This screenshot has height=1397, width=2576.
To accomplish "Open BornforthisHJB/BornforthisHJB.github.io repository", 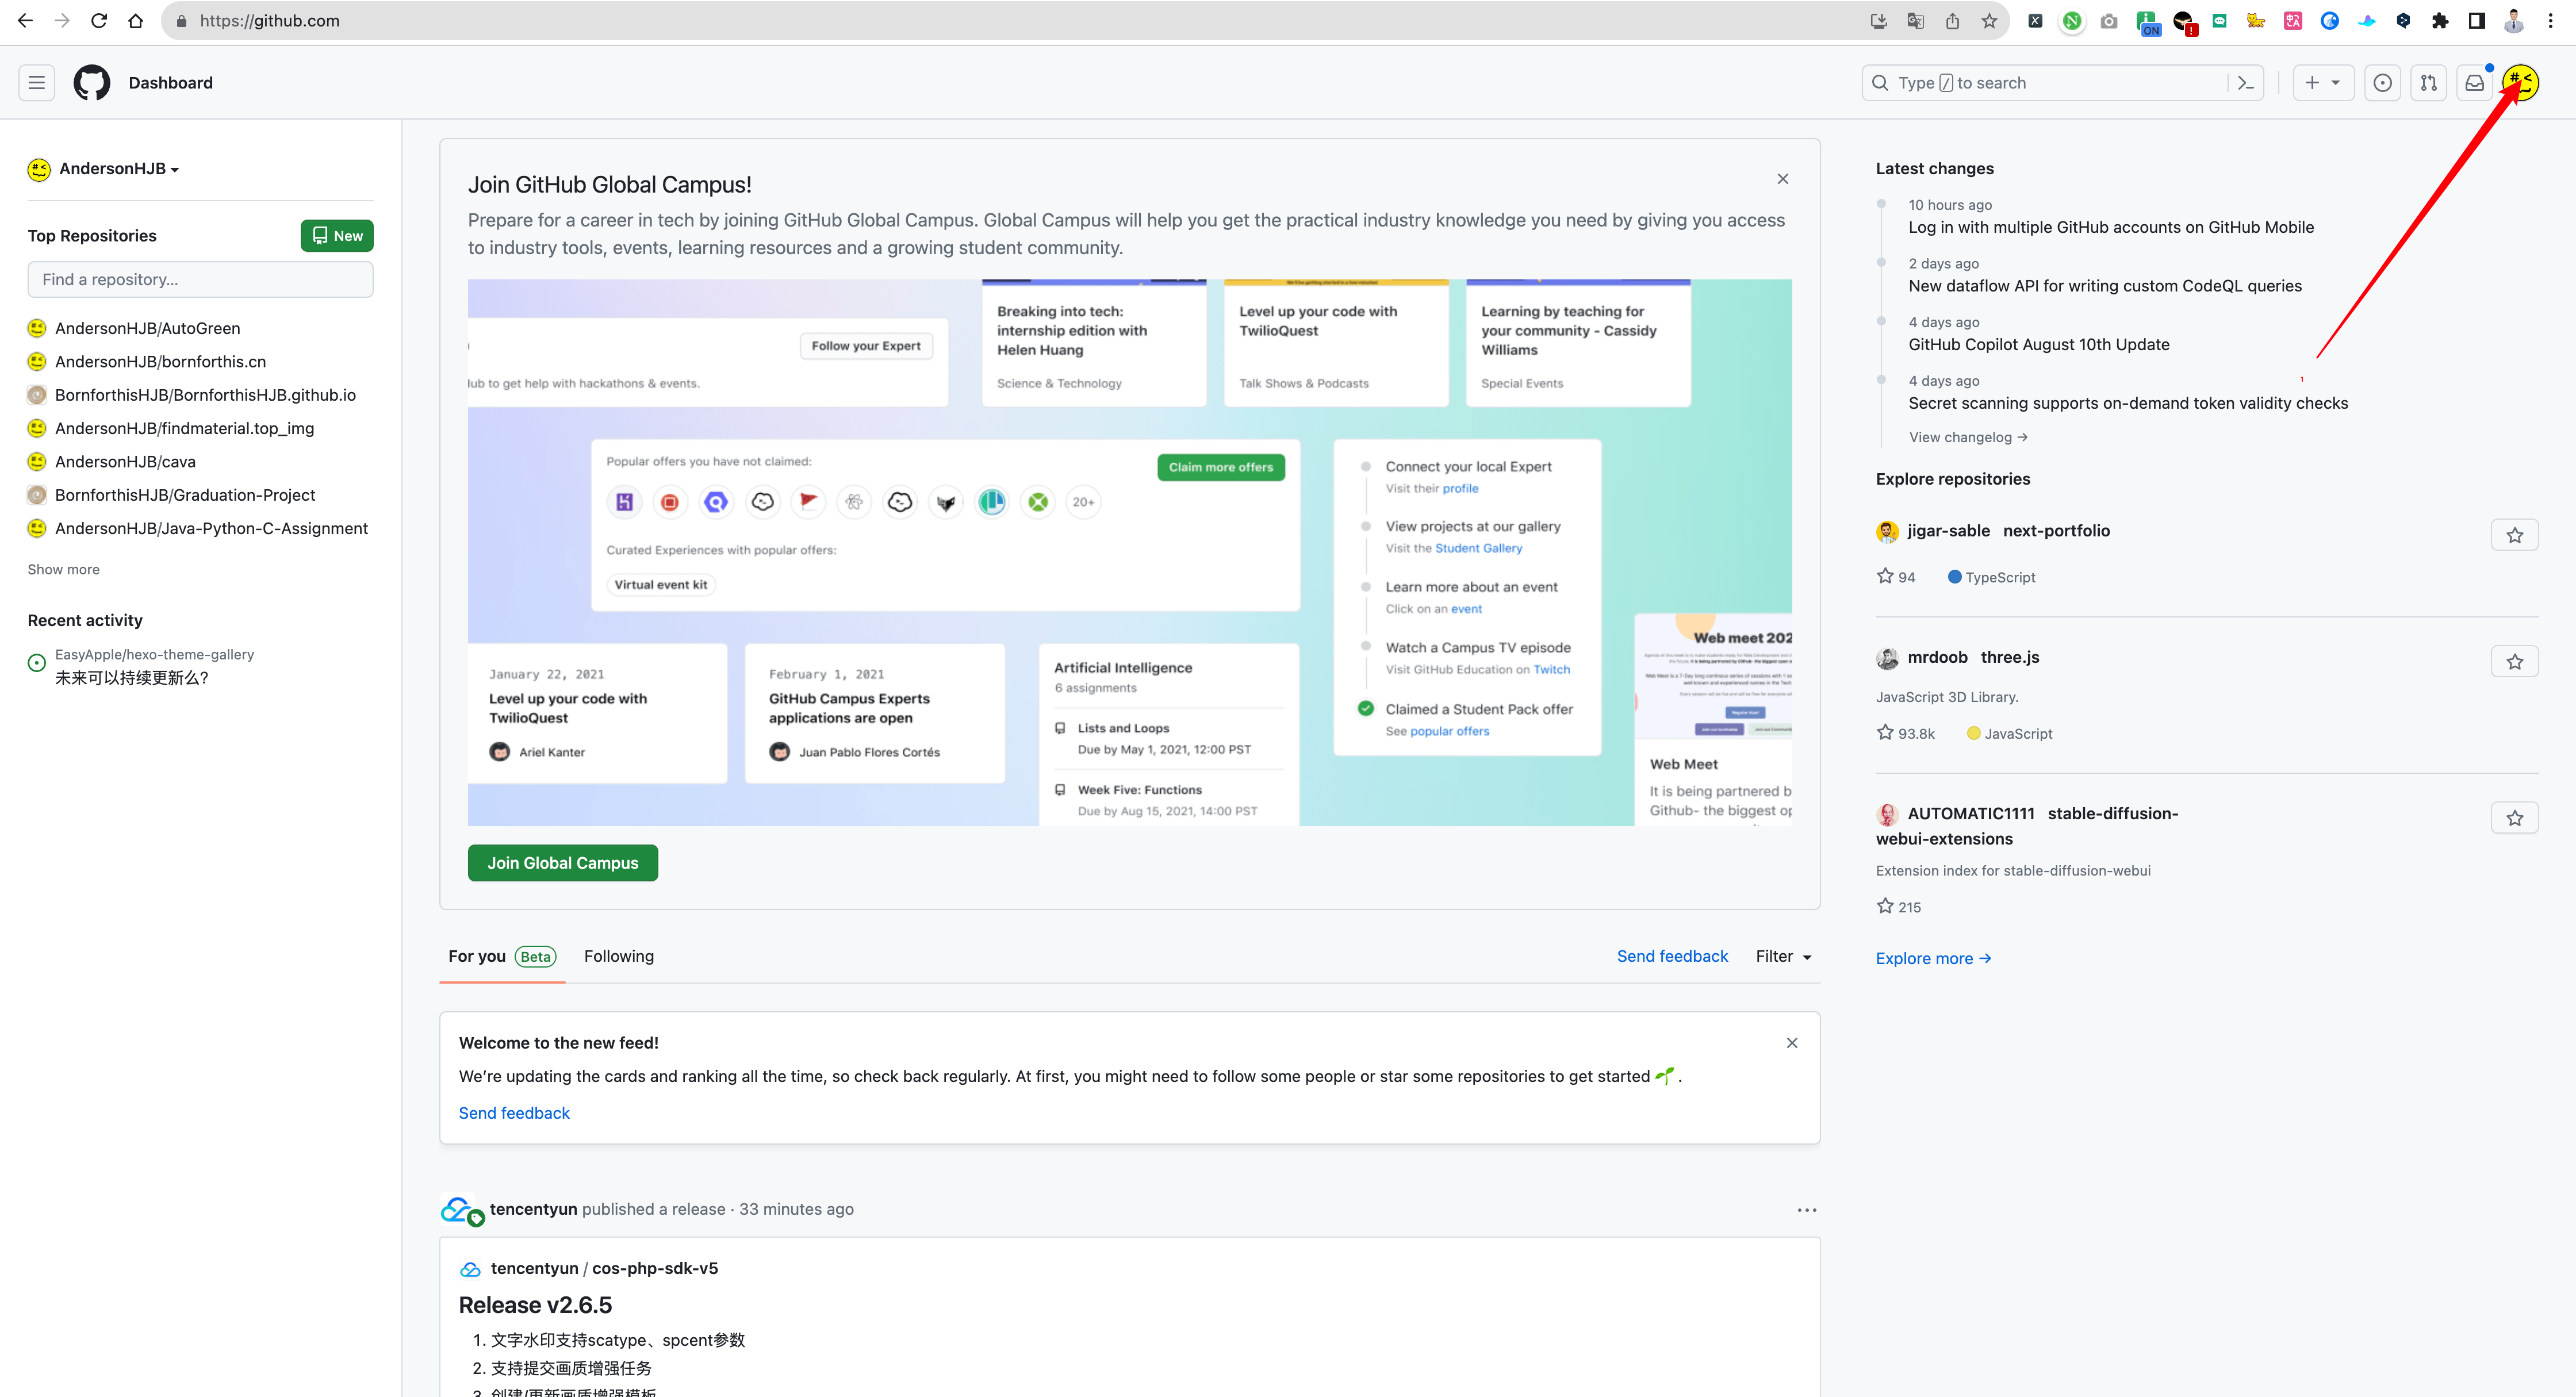I will (x=206, y=395).
